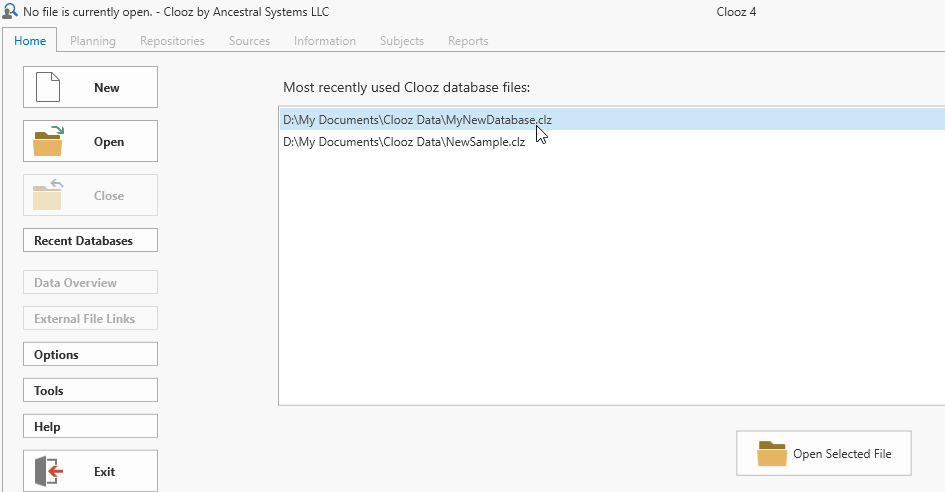Click the New blank document icon

[48, 87]
